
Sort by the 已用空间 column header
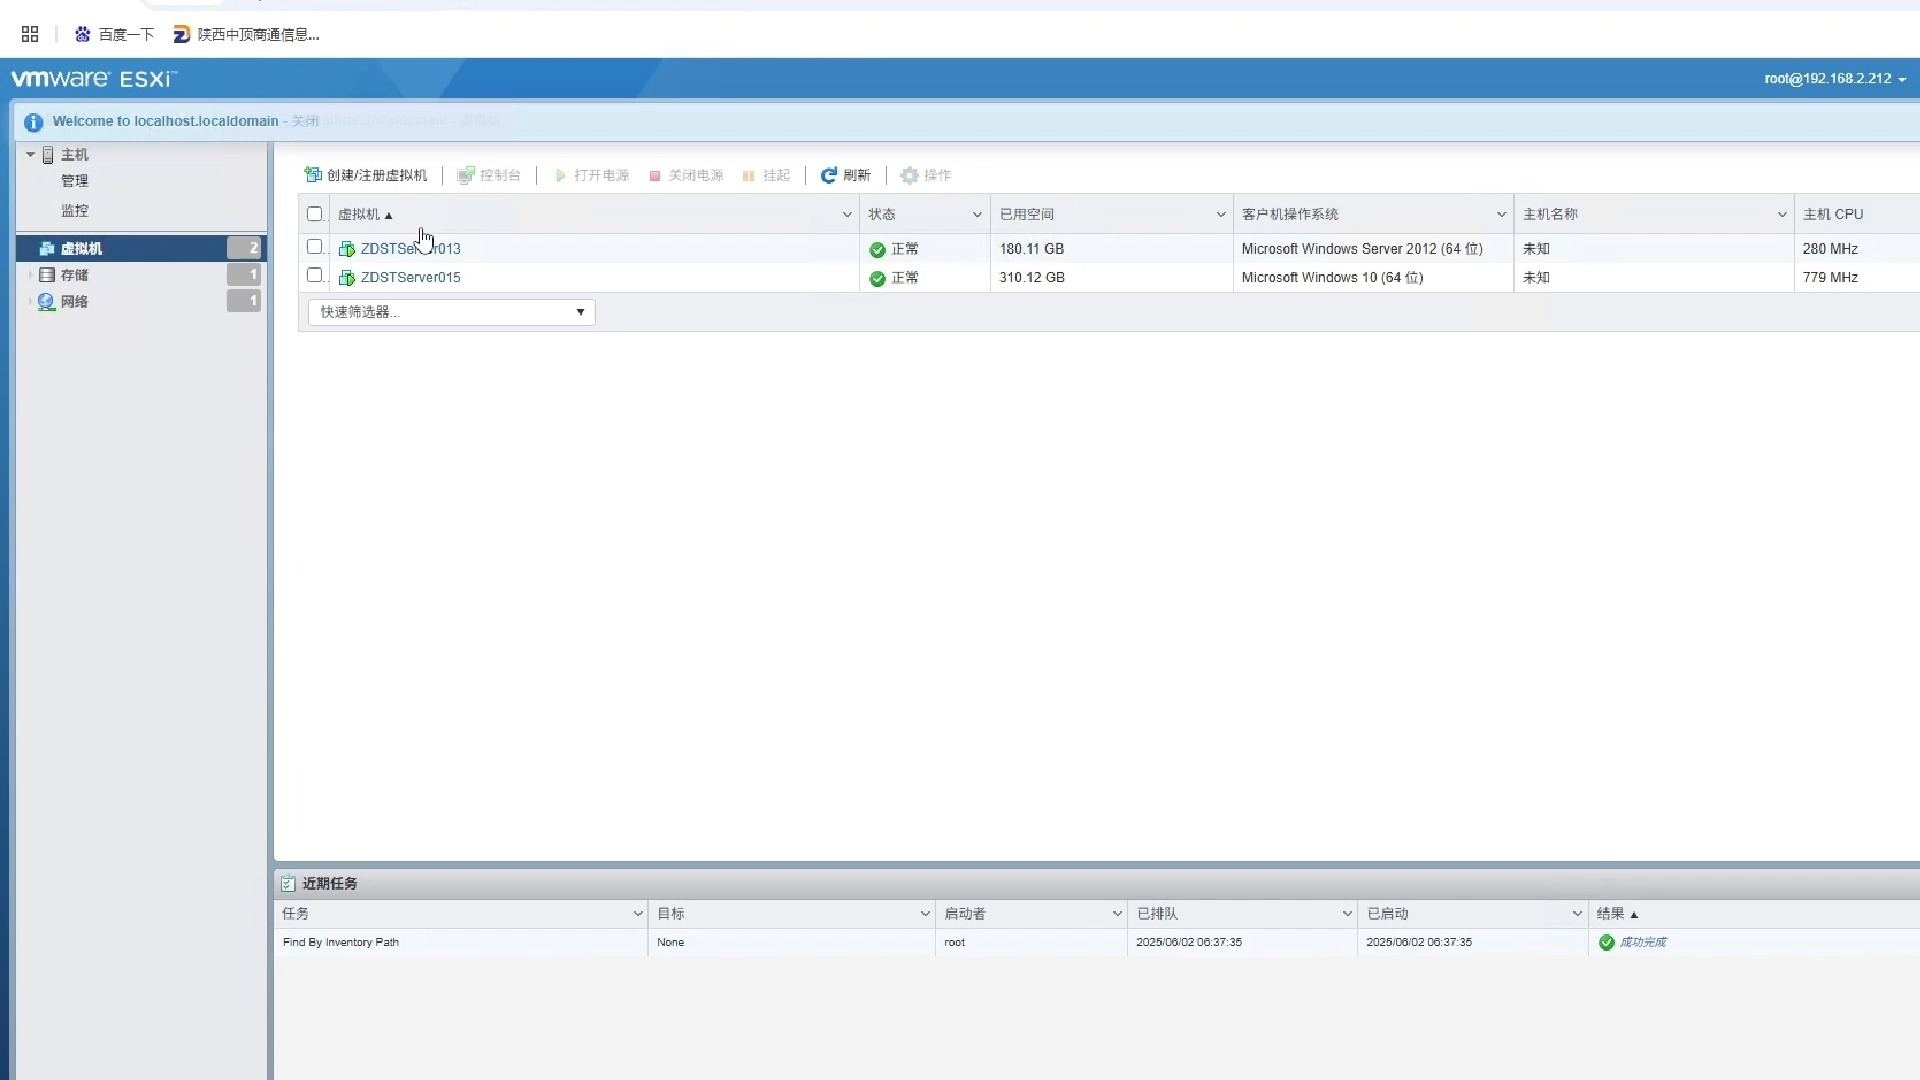(1027, 214)
